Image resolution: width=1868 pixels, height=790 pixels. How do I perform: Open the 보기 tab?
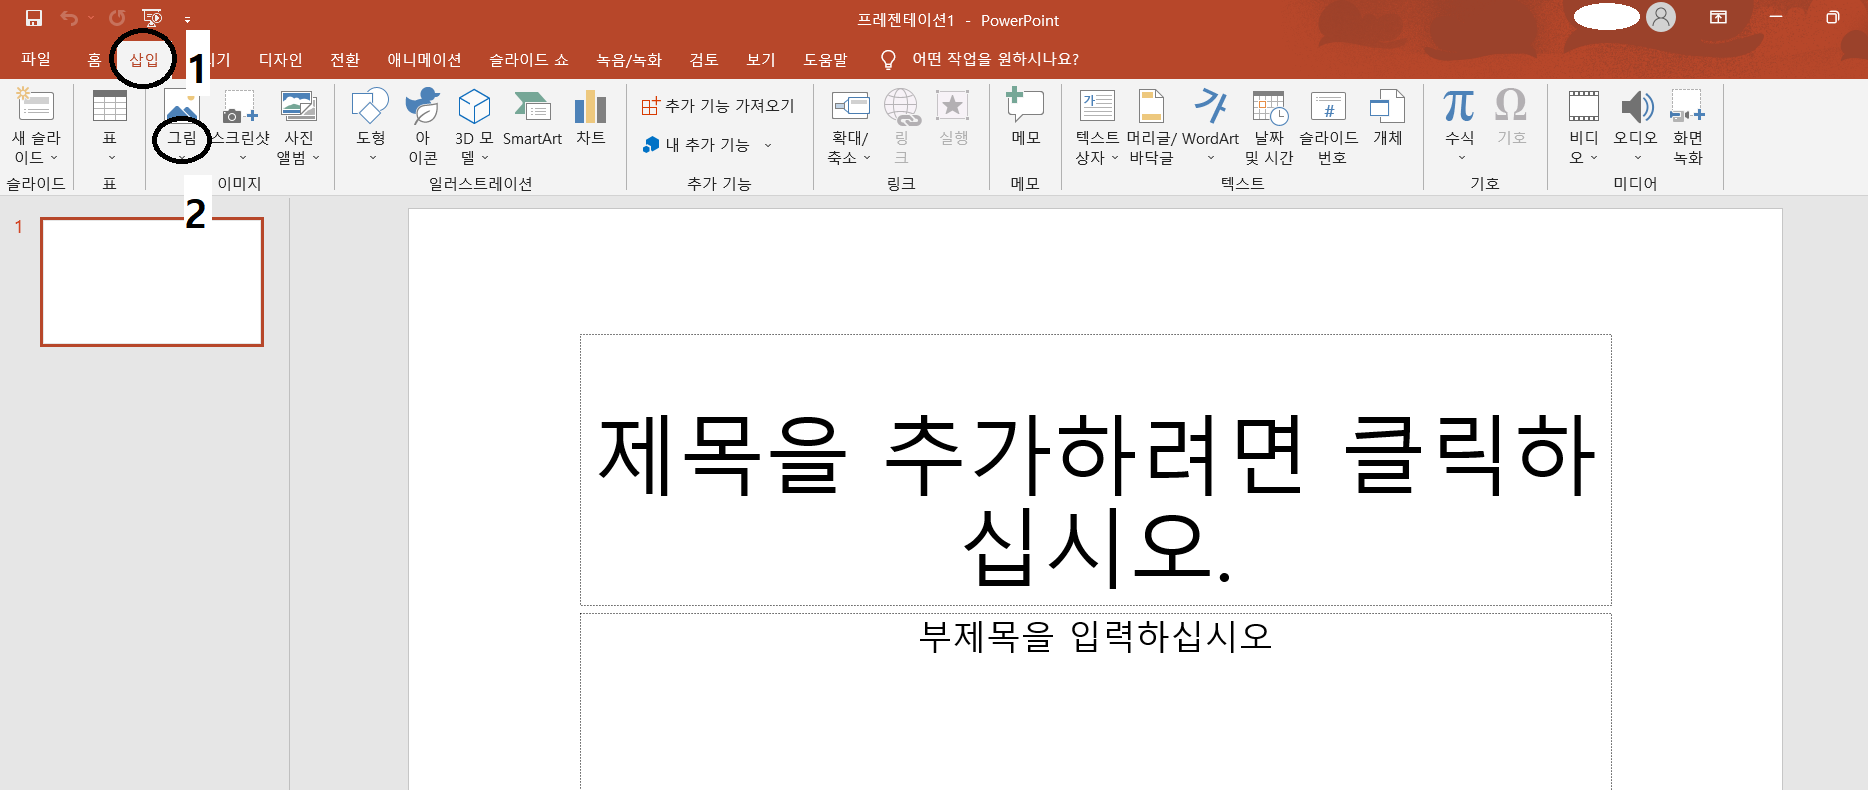click(761, 59)
